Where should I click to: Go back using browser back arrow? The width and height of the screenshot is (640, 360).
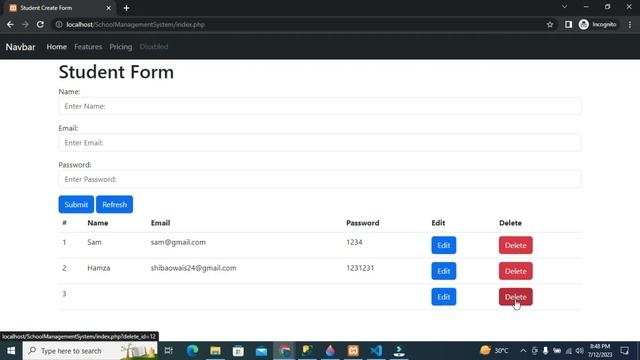point(10,24)
